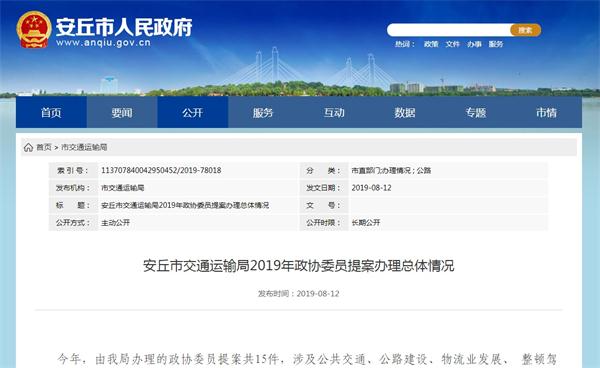Screen dimensions: 600x368
Task: Click 公开时限 label cell
Action: [324, 223]
